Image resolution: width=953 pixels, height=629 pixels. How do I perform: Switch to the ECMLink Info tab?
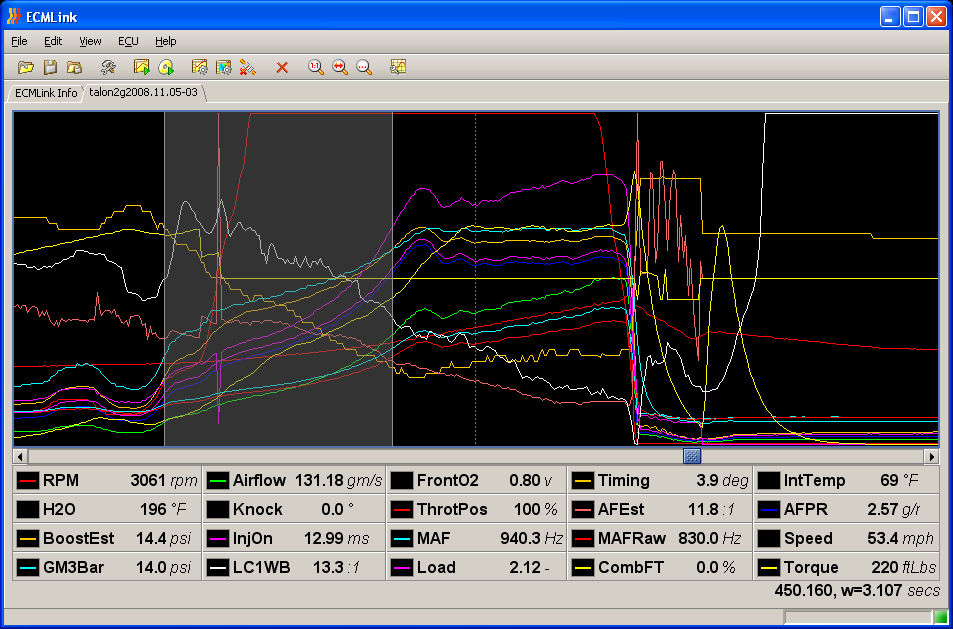tap(45, 93)
